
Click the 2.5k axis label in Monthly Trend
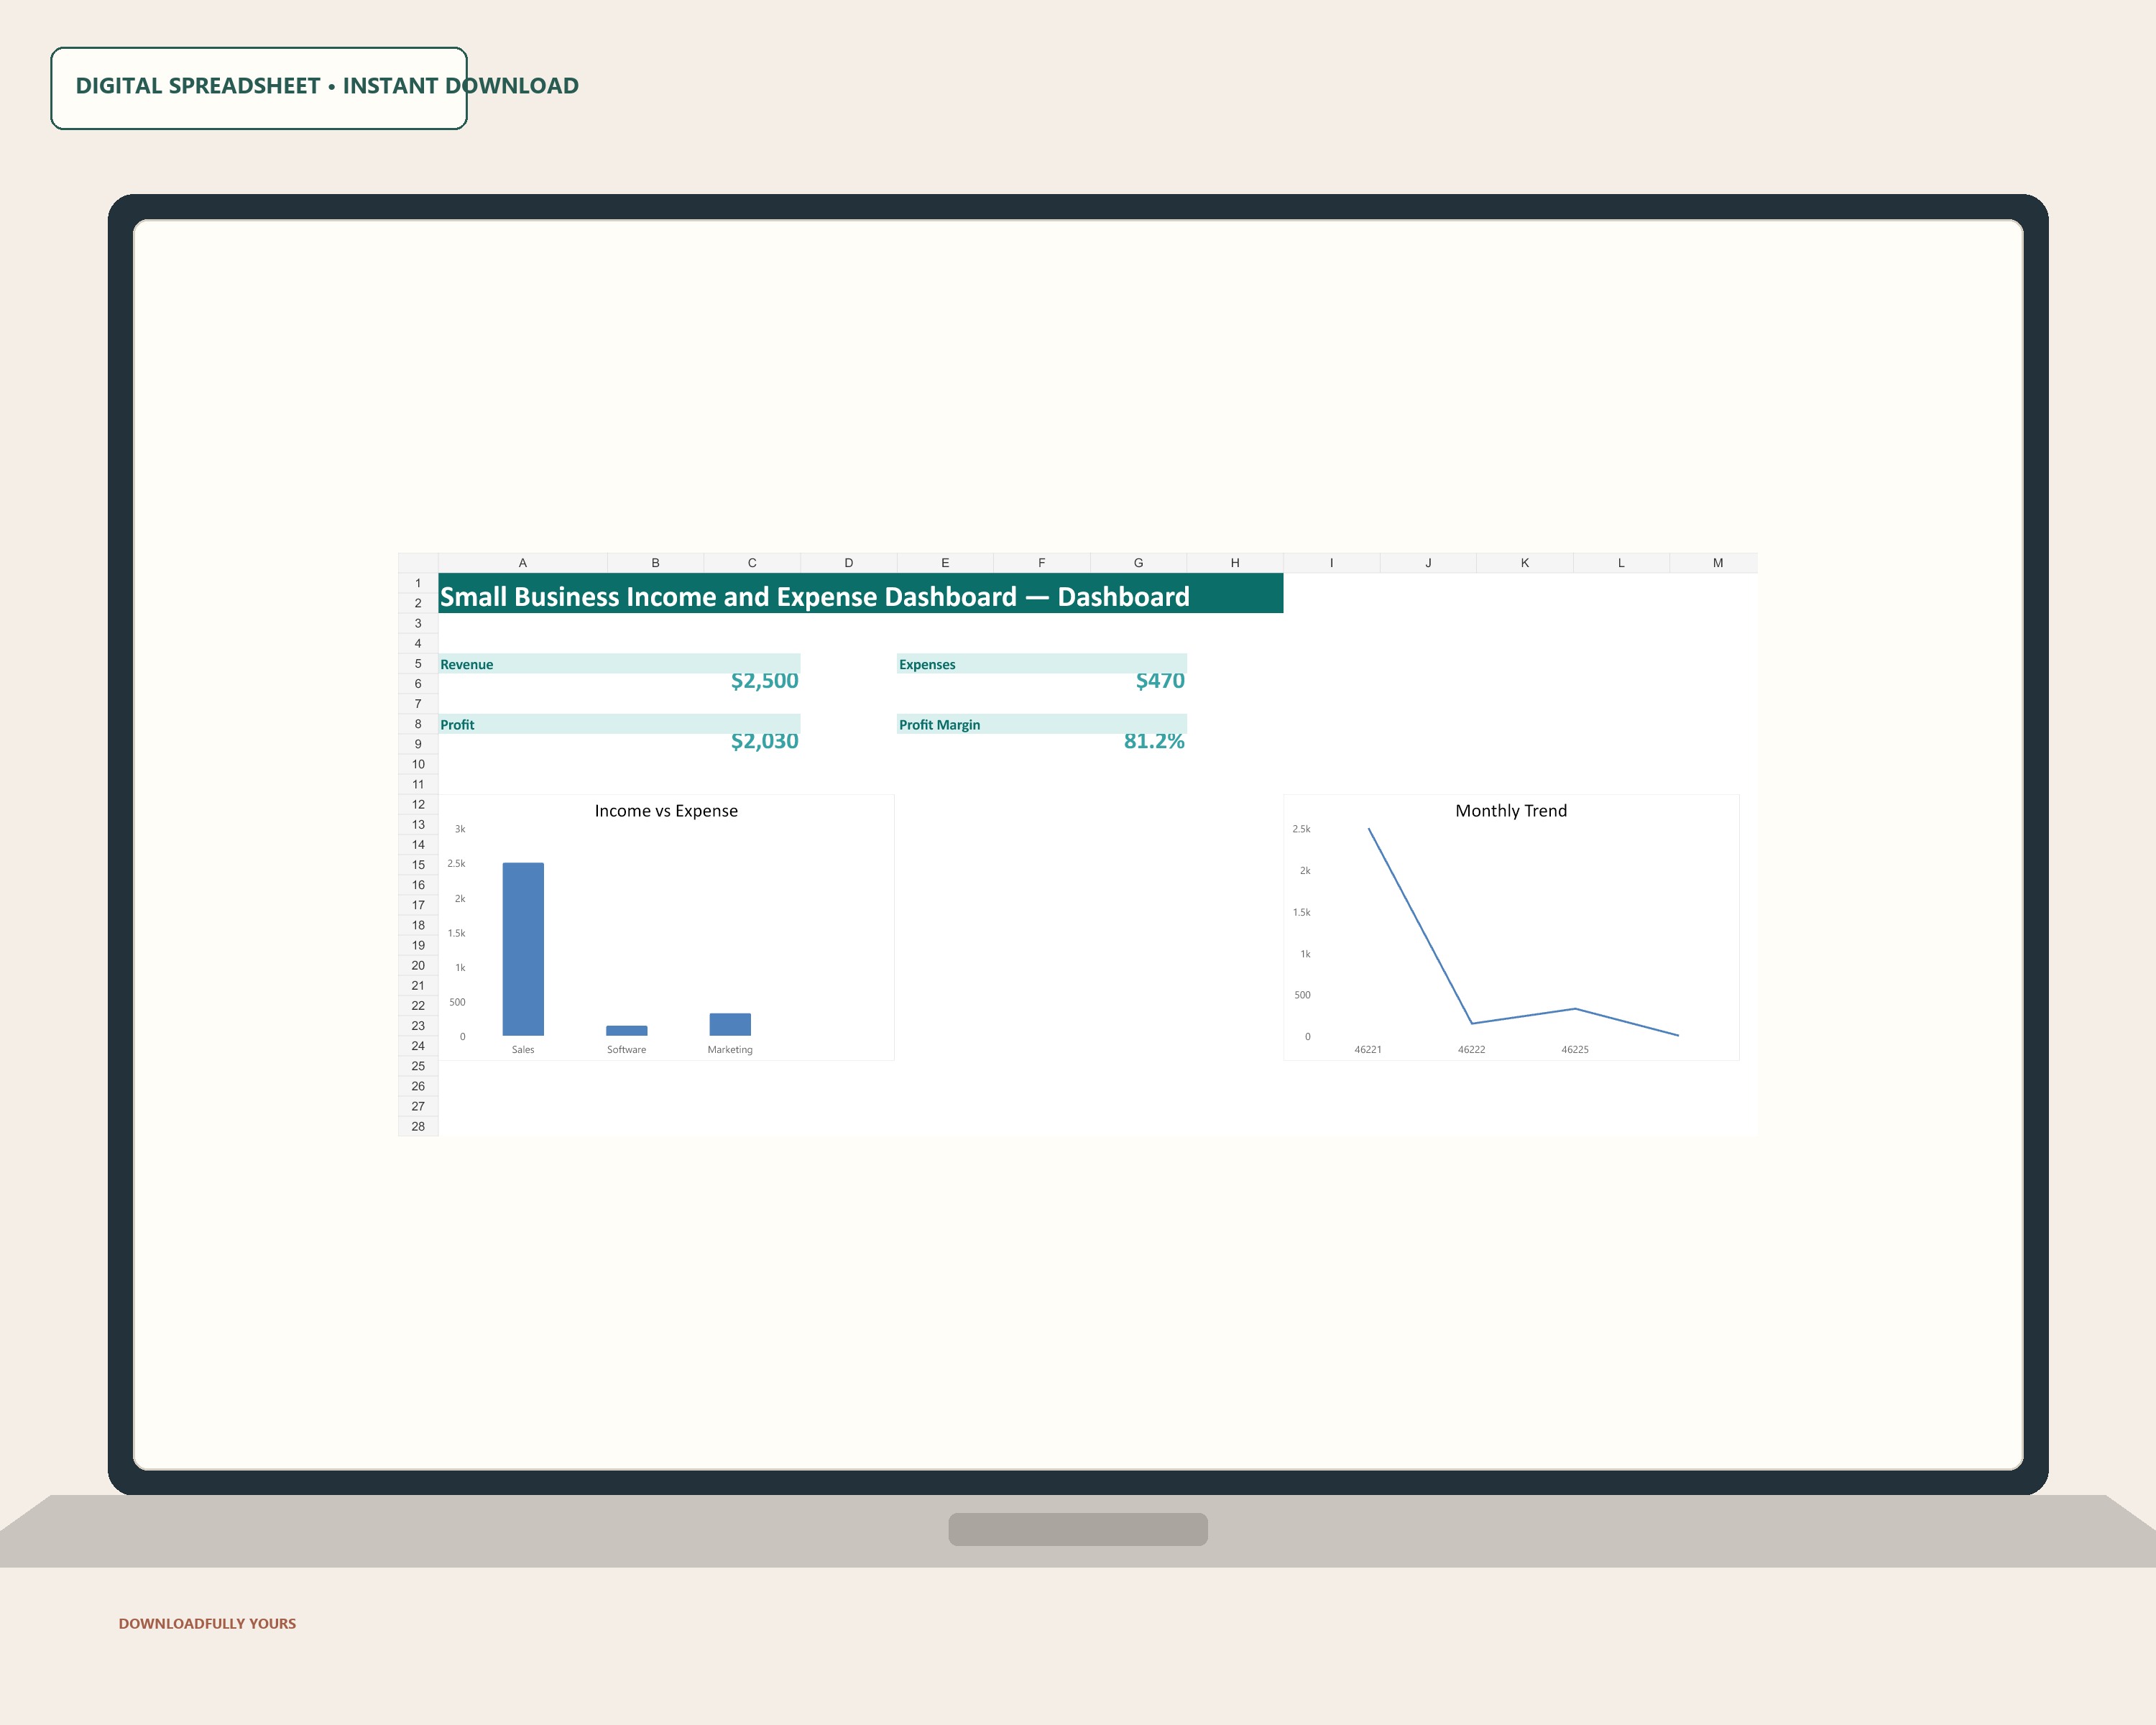[x=1301, y=829]
